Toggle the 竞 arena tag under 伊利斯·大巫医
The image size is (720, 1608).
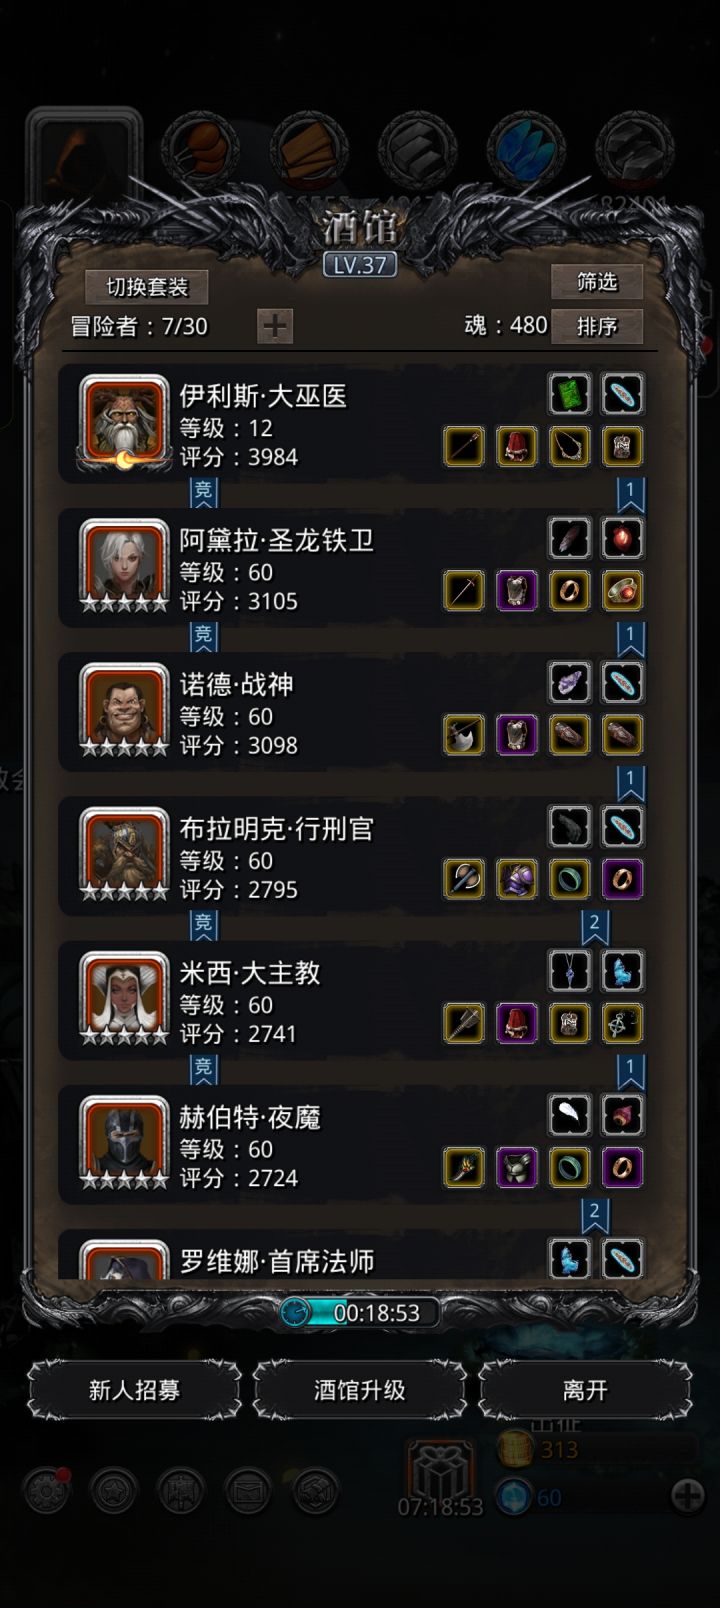pyautogui.click(x=203, y=491)
